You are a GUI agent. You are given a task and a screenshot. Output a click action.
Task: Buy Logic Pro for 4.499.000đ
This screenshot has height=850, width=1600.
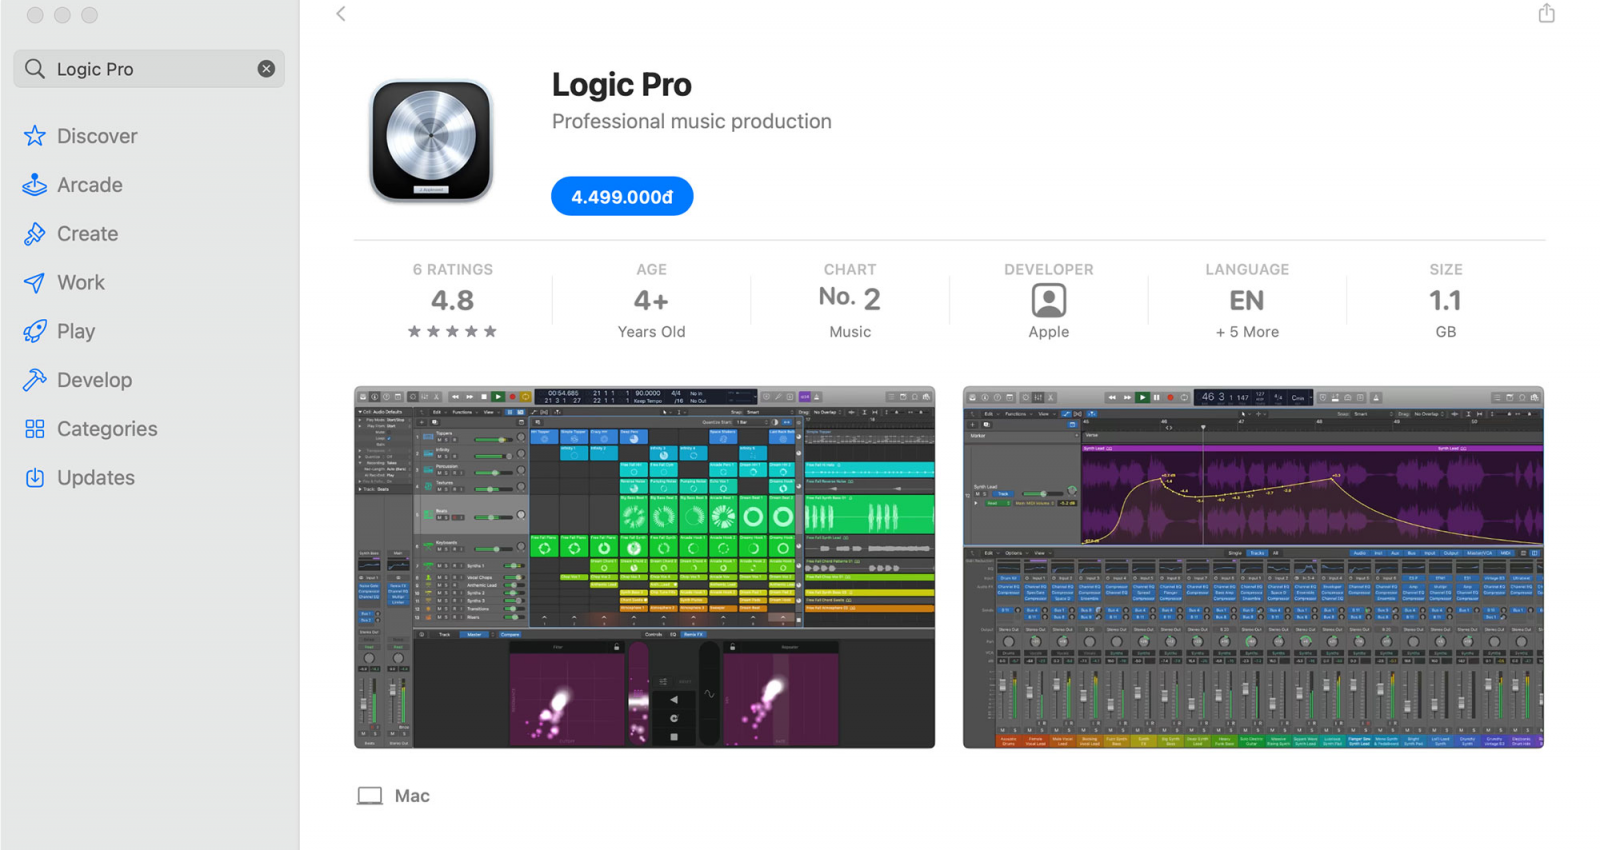point(622,196)
